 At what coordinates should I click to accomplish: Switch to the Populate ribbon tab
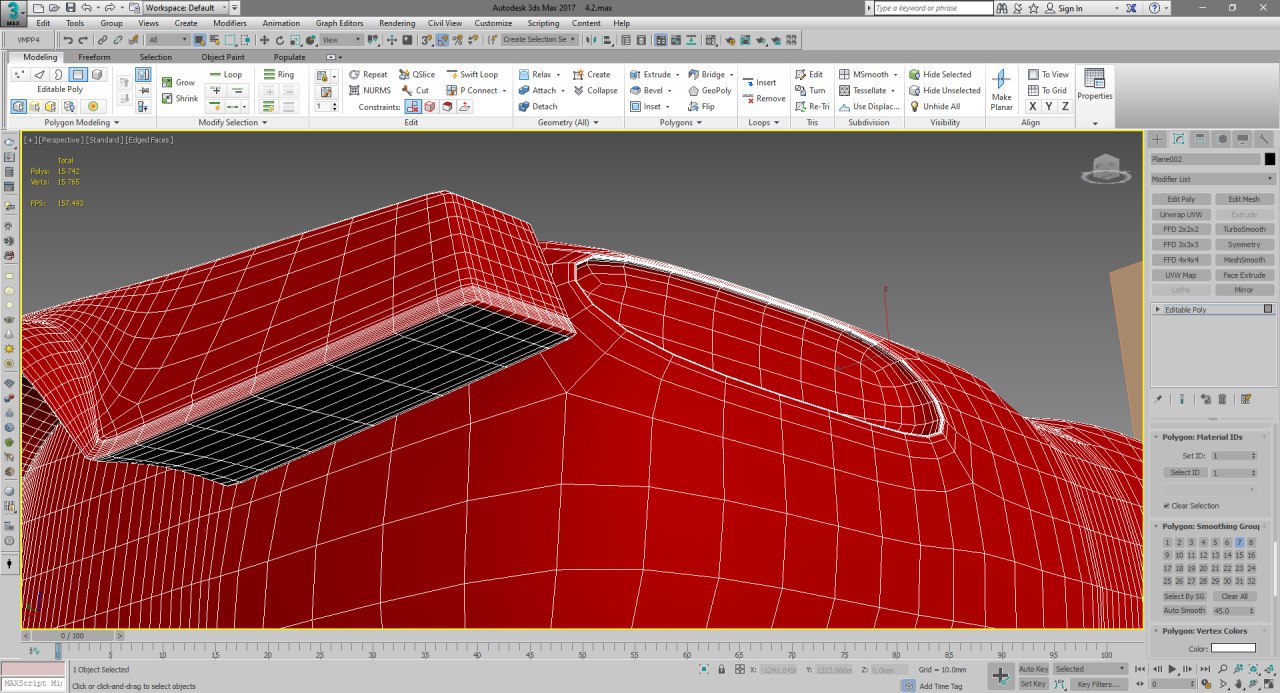[x=290, y=57]
